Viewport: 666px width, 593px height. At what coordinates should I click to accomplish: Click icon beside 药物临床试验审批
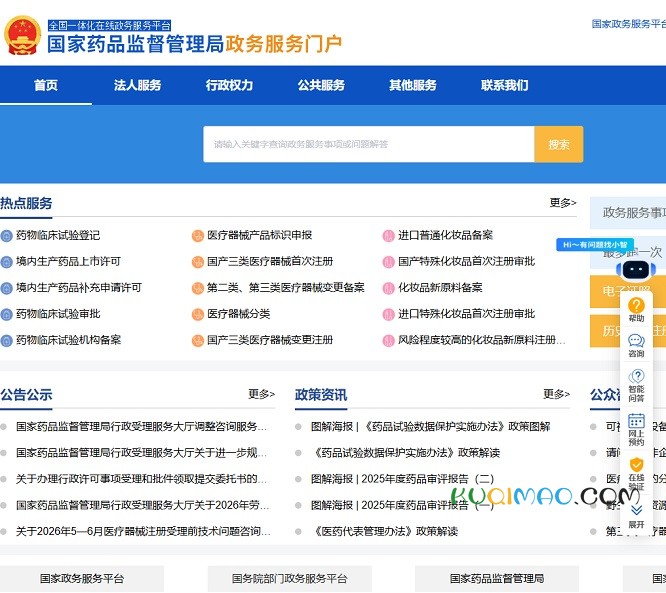(6, 314)
